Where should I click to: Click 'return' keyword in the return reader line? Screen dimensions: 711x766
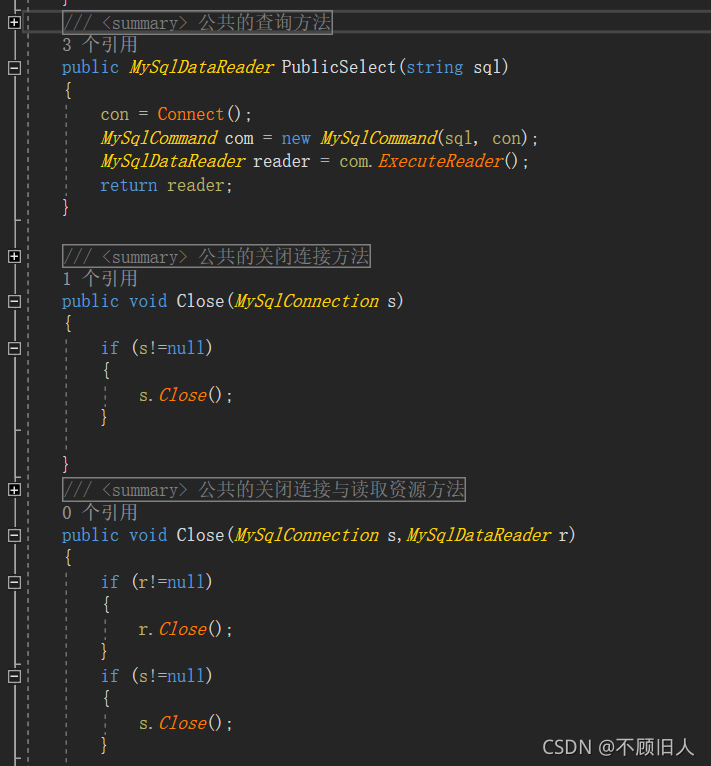pyautogui.click(x=129, y=185)
